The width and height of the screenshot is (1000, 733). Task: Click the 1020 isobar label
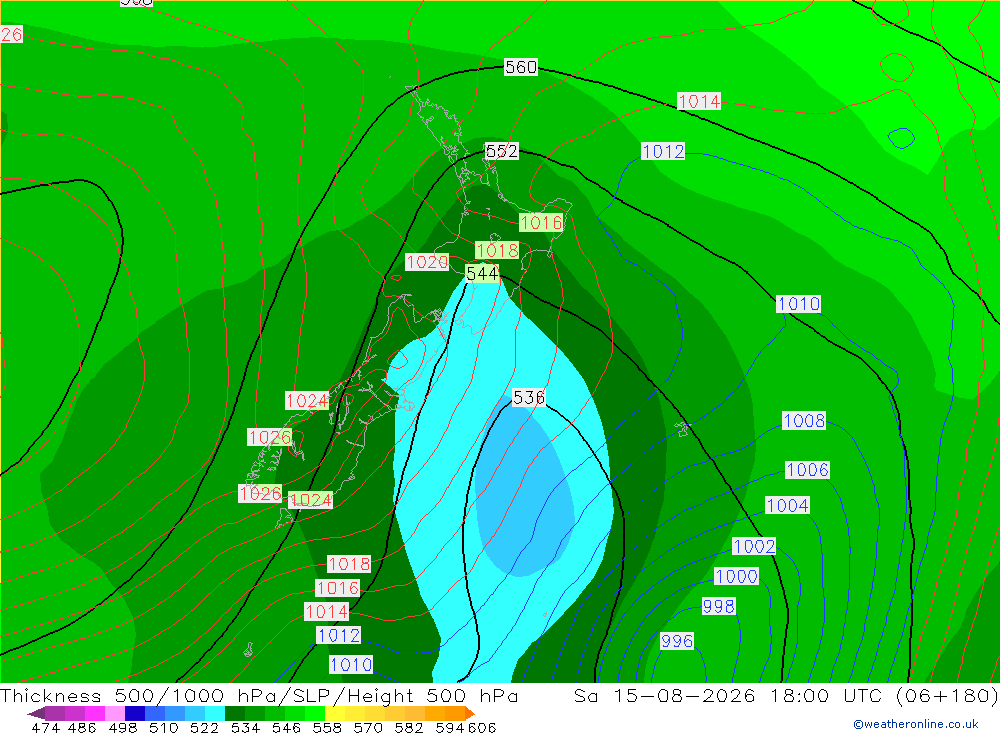[x=427, y=262]
